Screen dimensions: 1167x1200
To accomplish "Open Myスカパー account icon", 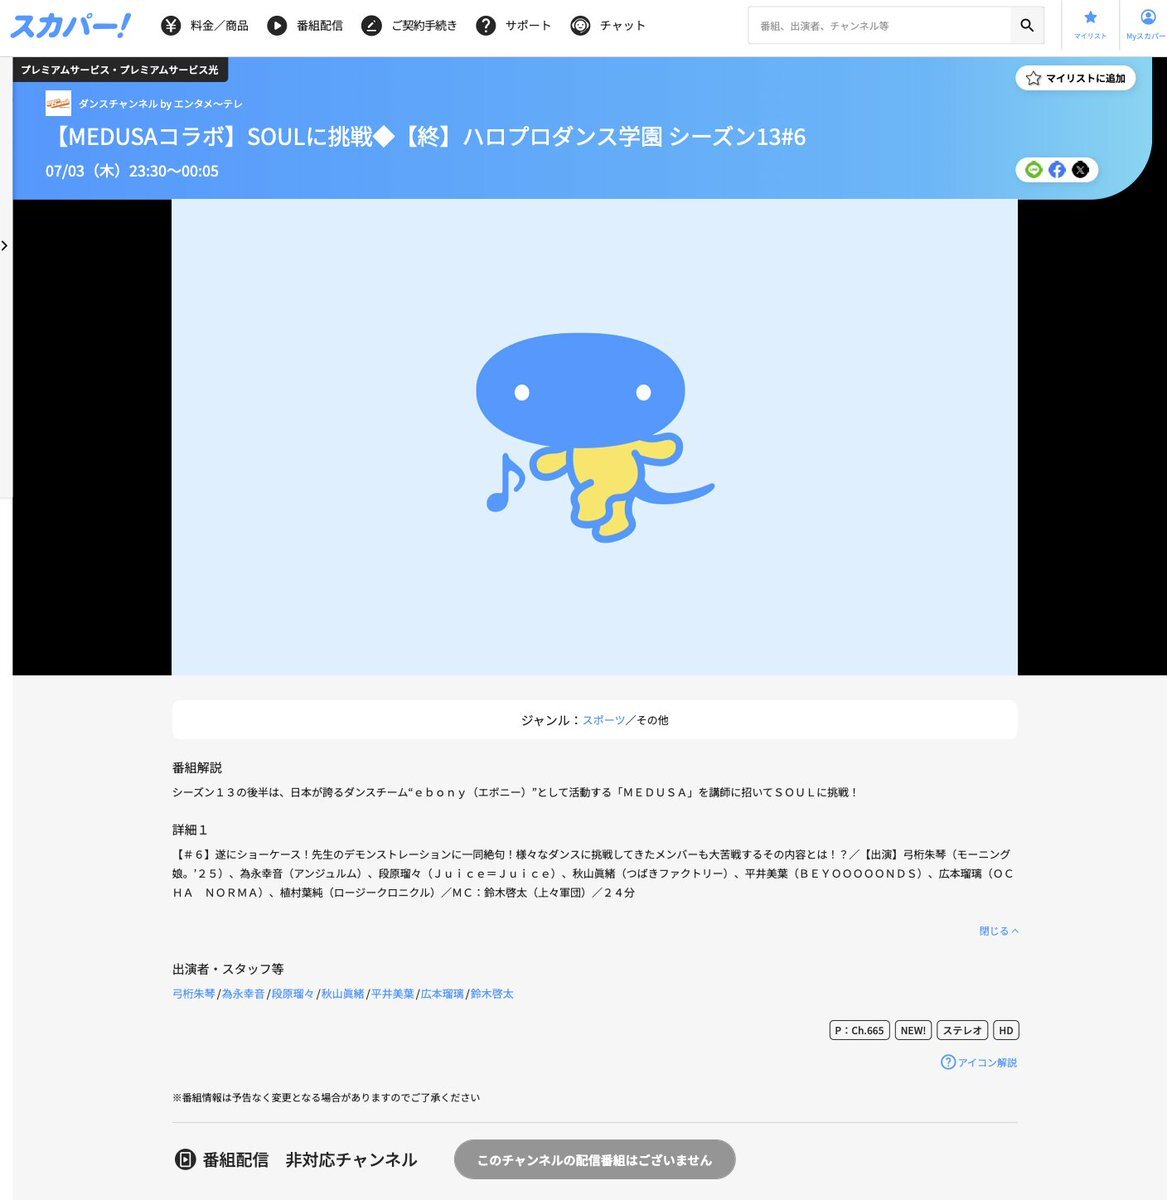I will 1147,17.
